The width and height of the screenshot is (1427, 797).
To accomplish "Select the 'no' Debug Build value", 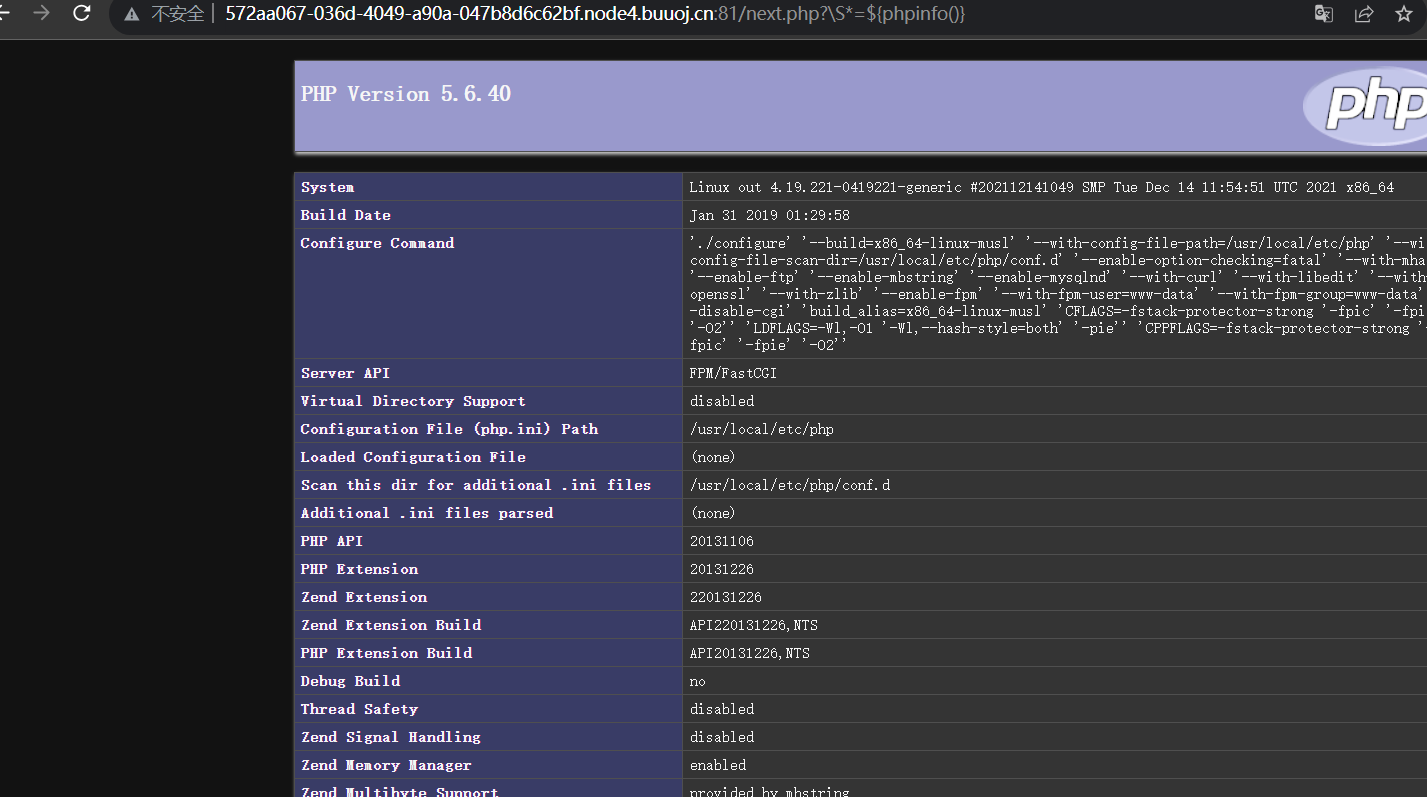I will click(698, 681).
